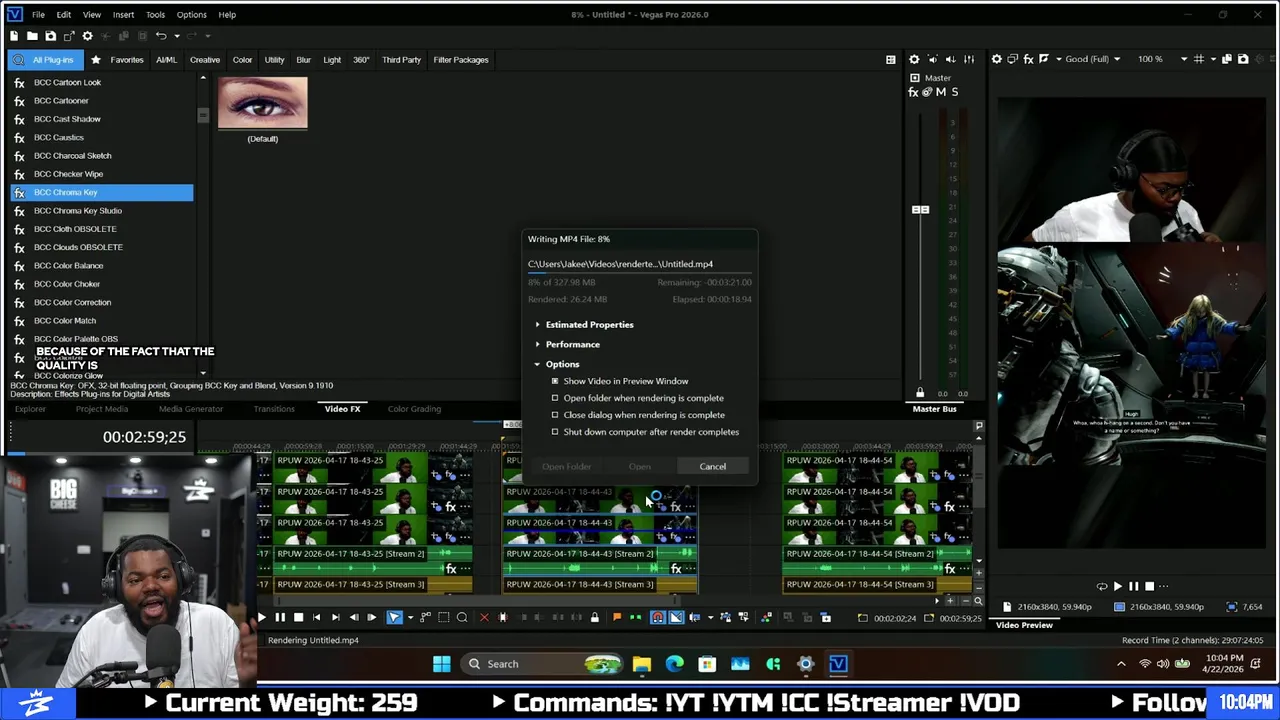Check Open folder when rendering is complete
Image resolution: width=1280 pixels, height=720 pixels.
tap(555, 398)
